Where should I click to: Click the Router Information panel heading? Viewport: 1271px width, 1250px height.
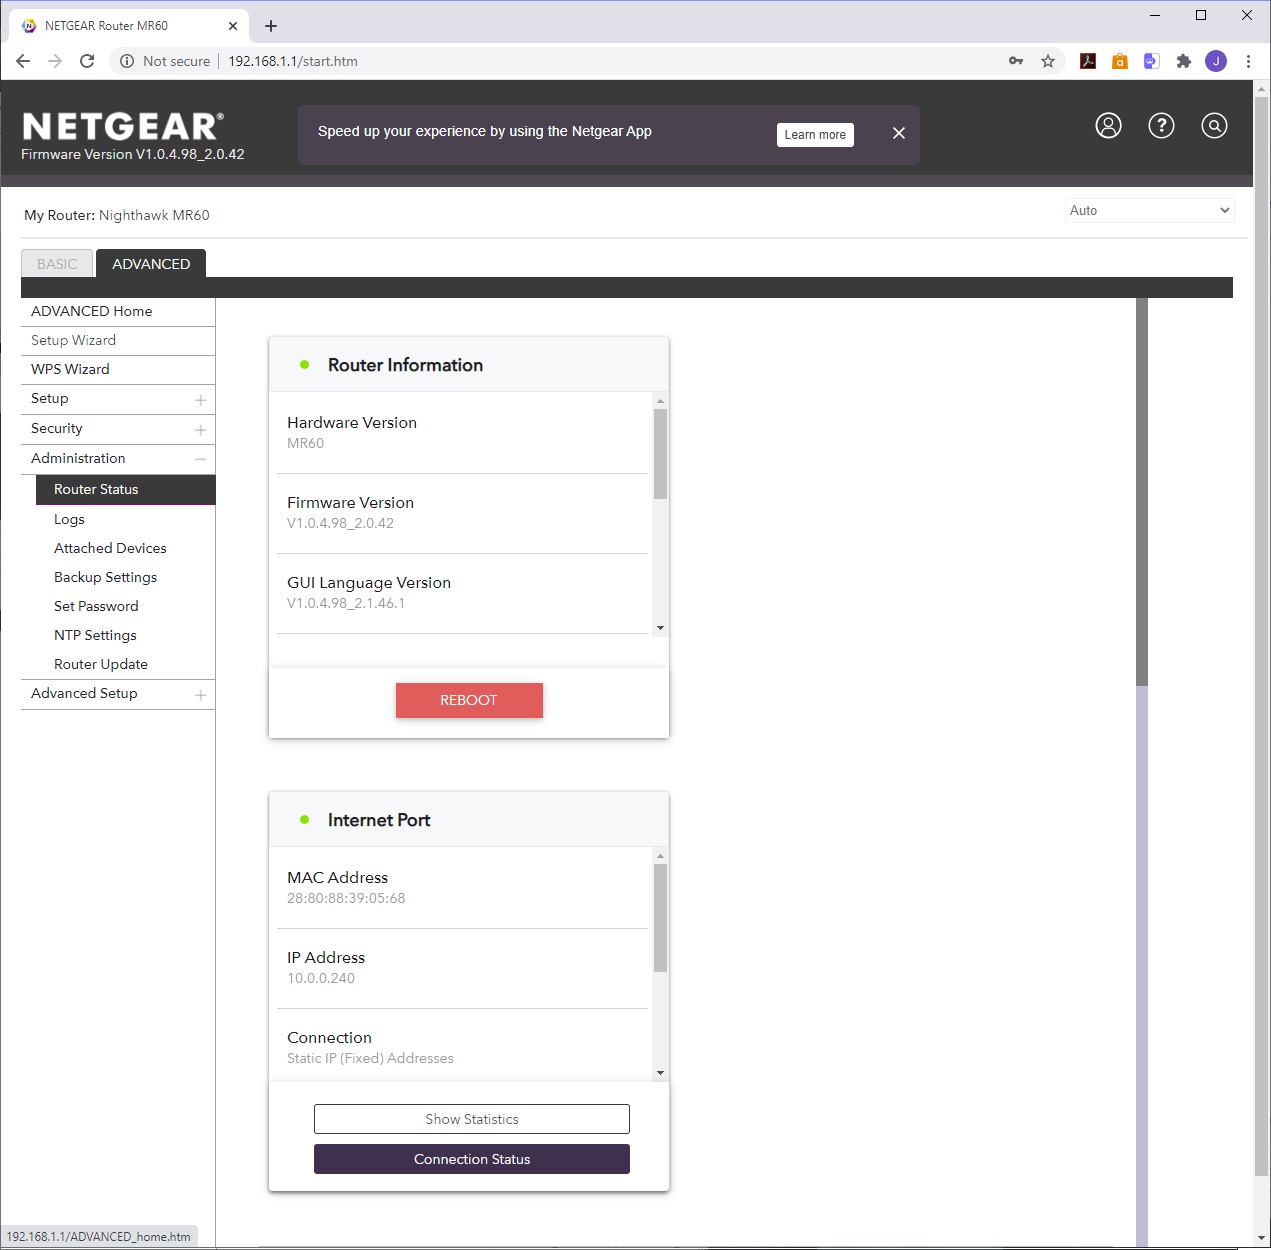[x=405, y=365]
